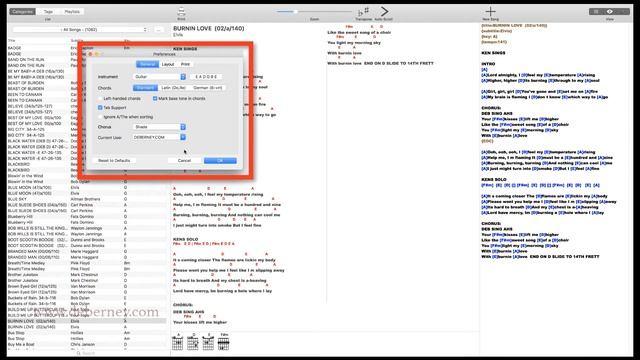Screen dimensions: 640x360
Task: Toggle the Tab Support checkbox
Action: tap(100, 108)
